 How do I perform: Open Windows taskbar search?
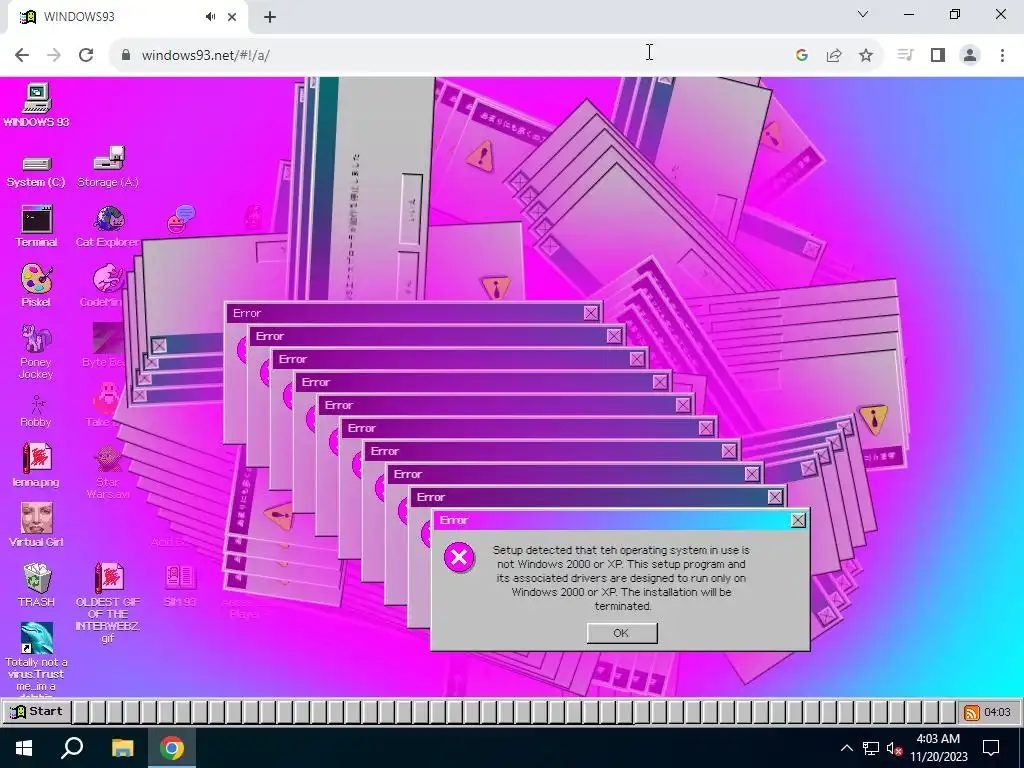point(72,748)
